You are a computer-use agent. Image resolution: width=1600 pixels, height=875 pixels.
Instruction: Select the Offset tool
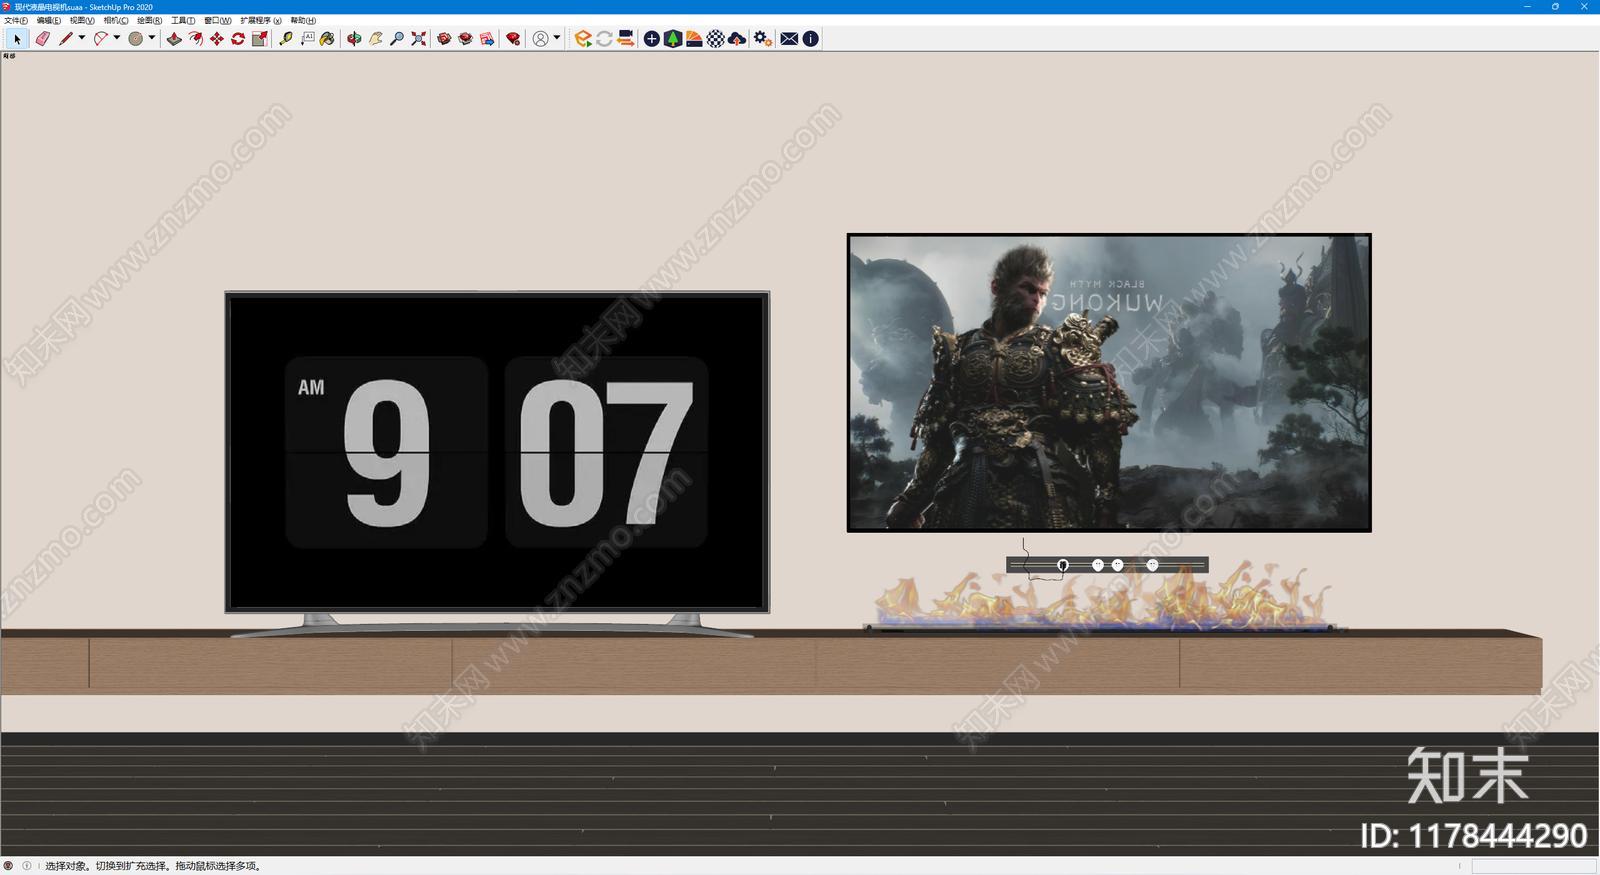tap(196, 39)
